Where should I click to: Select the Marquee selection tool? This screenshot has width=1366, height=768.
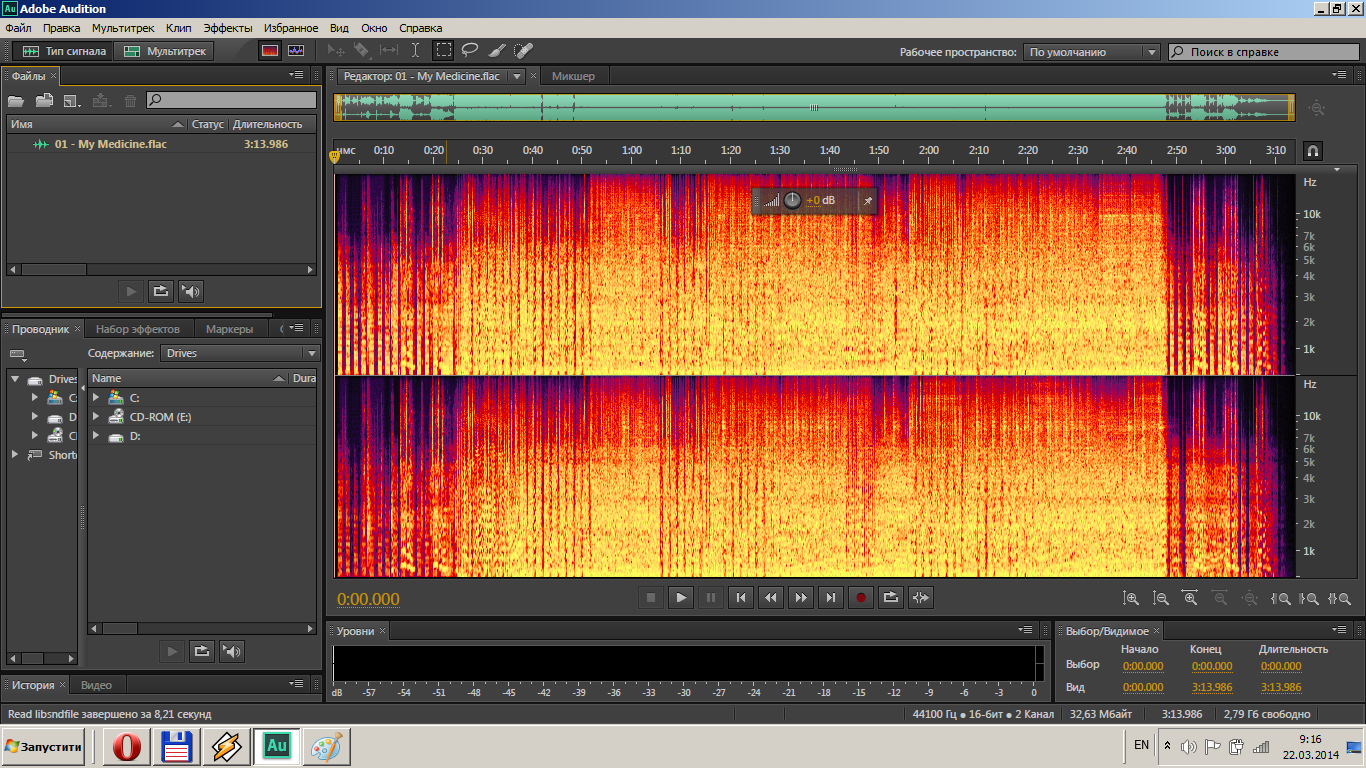(x=443, y=50)
